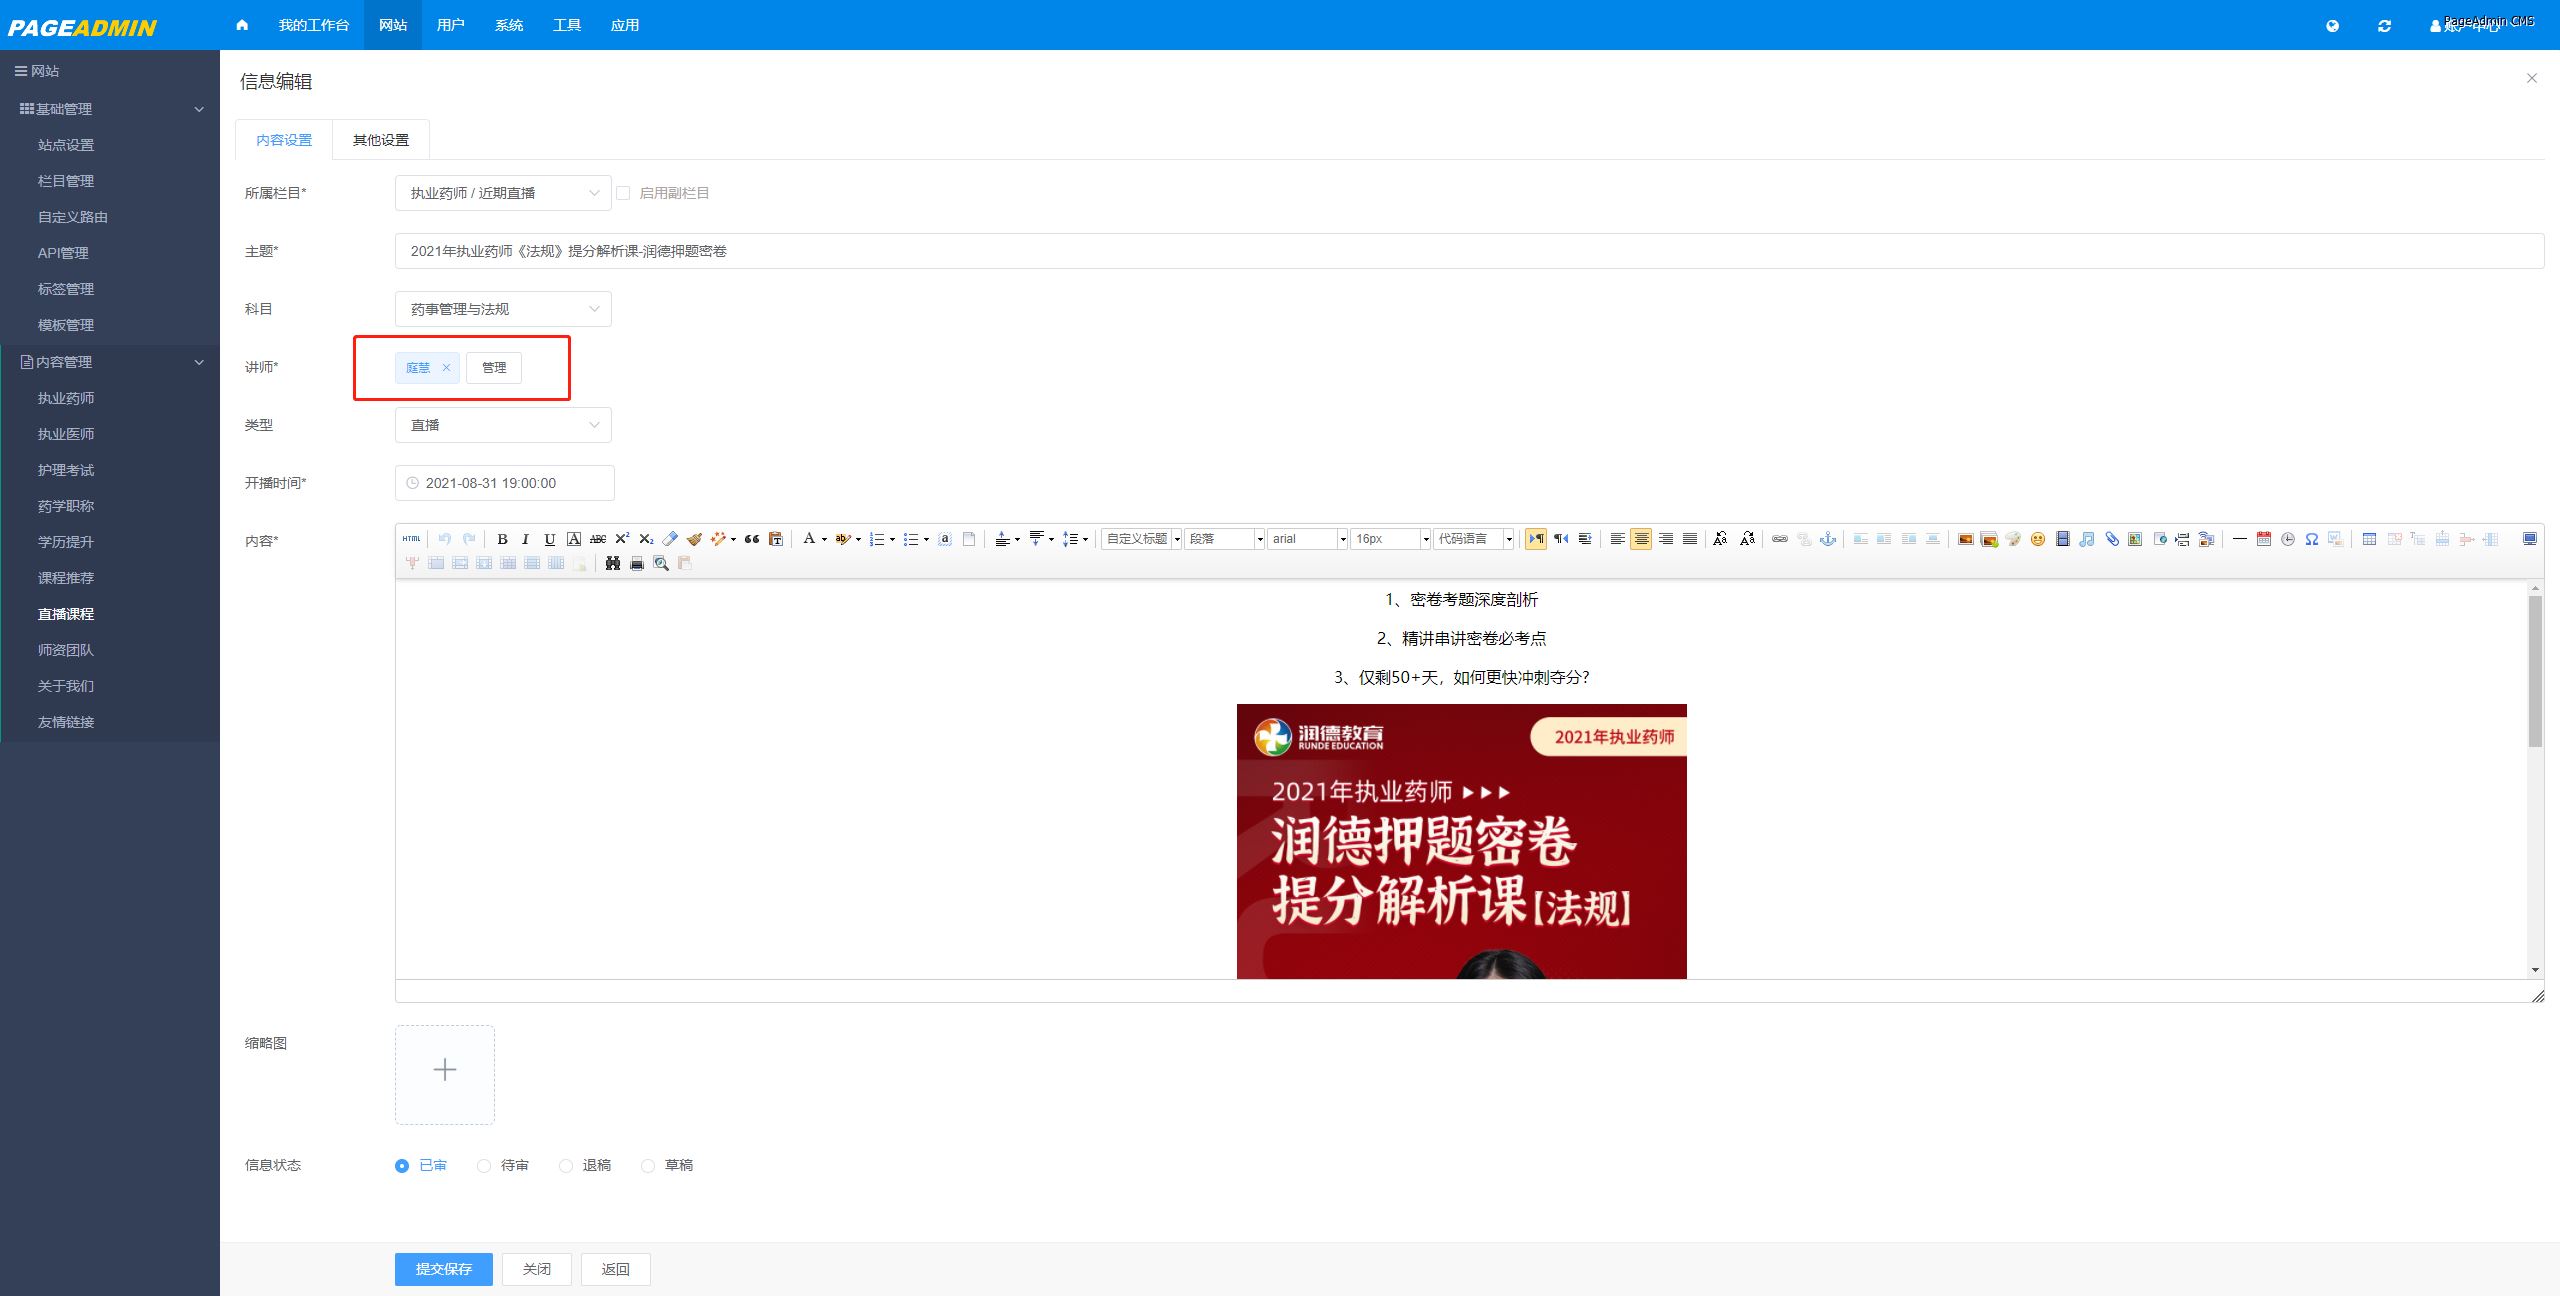Viewport: 2560px width, 1296px height.
Task: Click the anchor icon in the toolbar
Action: 1828,539
